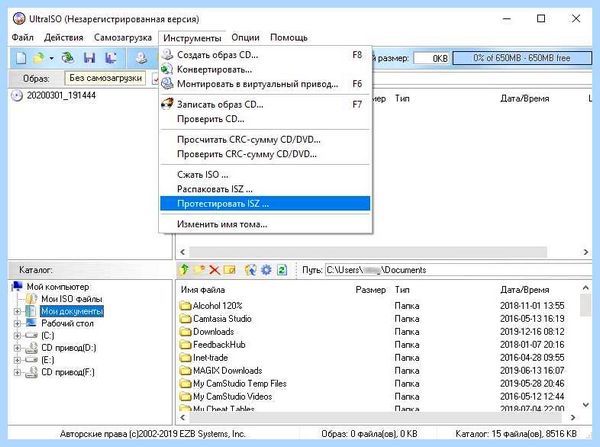Open the Самозагрузка menu
The height and width of the screenshot is (447, 600).
(x=123, y=38)
